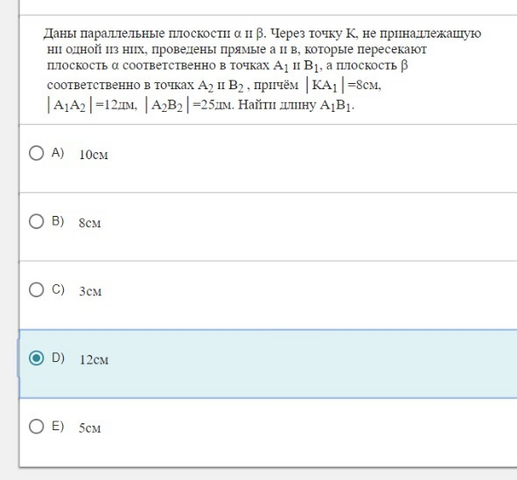The image size is (517, 480).
Task: Click empty area of answer row A
Action: coord(300,158)
